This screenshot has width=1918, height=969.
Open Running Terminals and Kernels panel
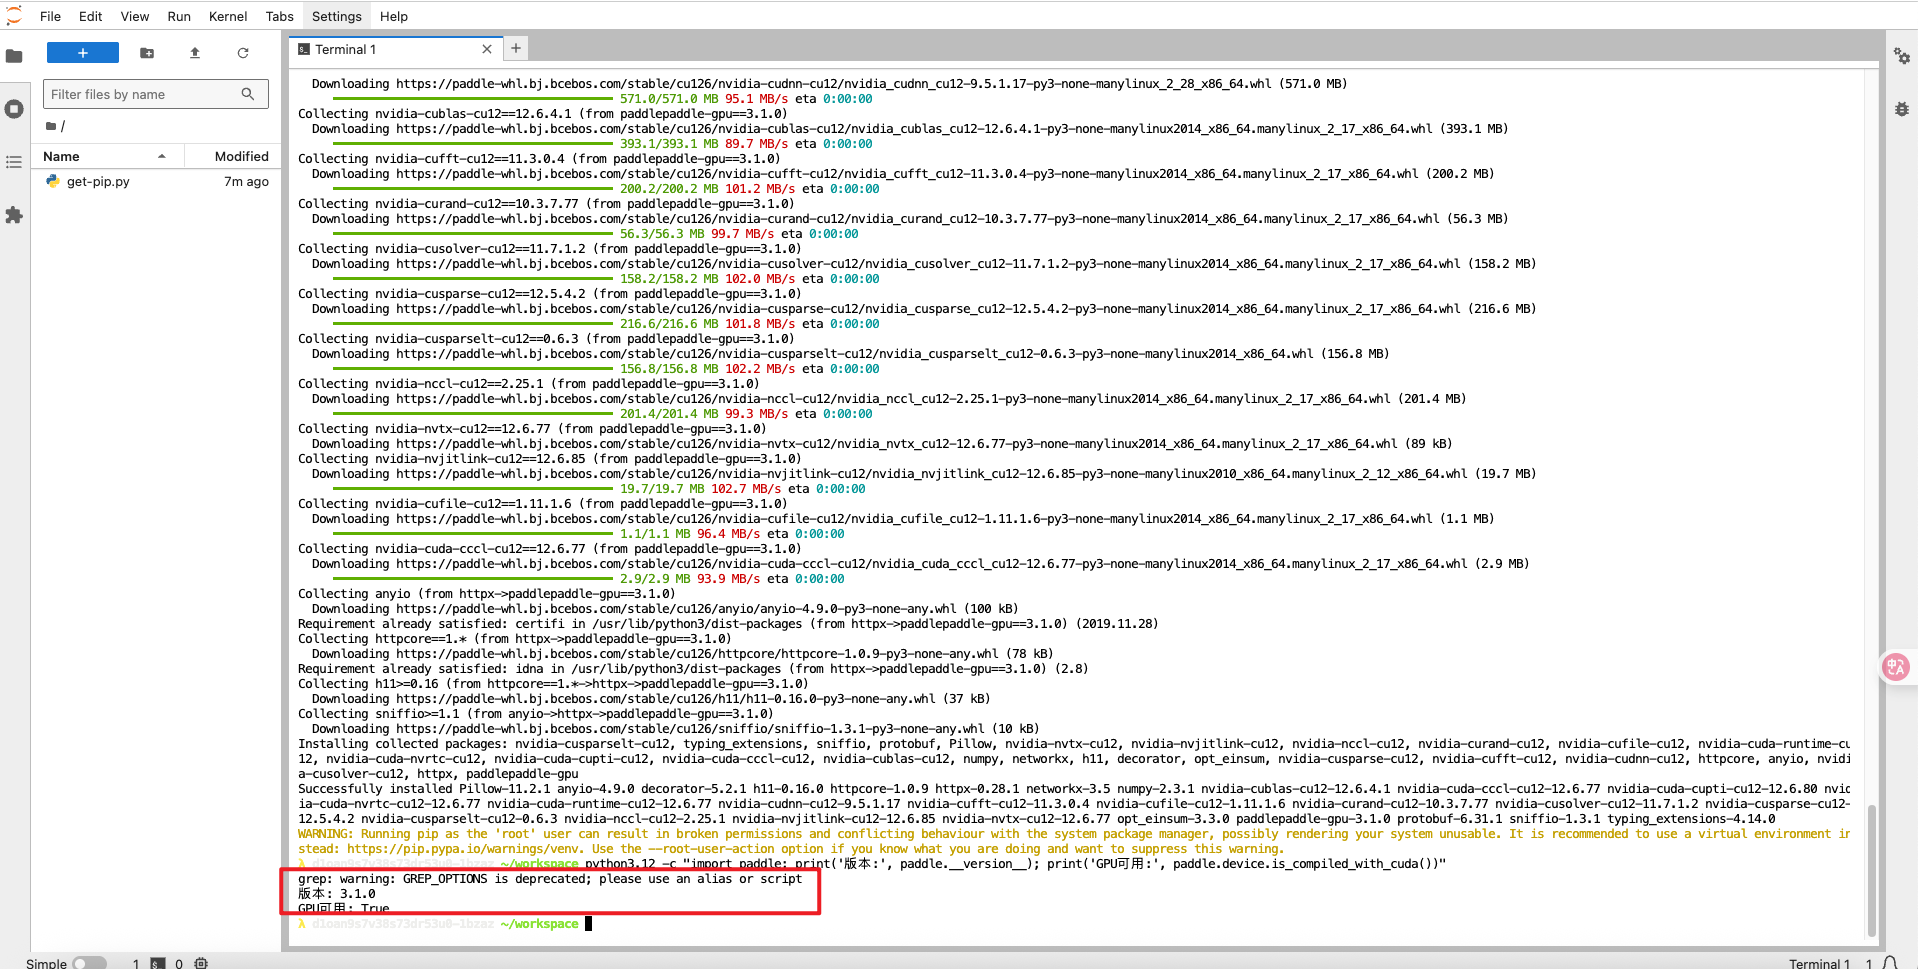click(14, 109)
